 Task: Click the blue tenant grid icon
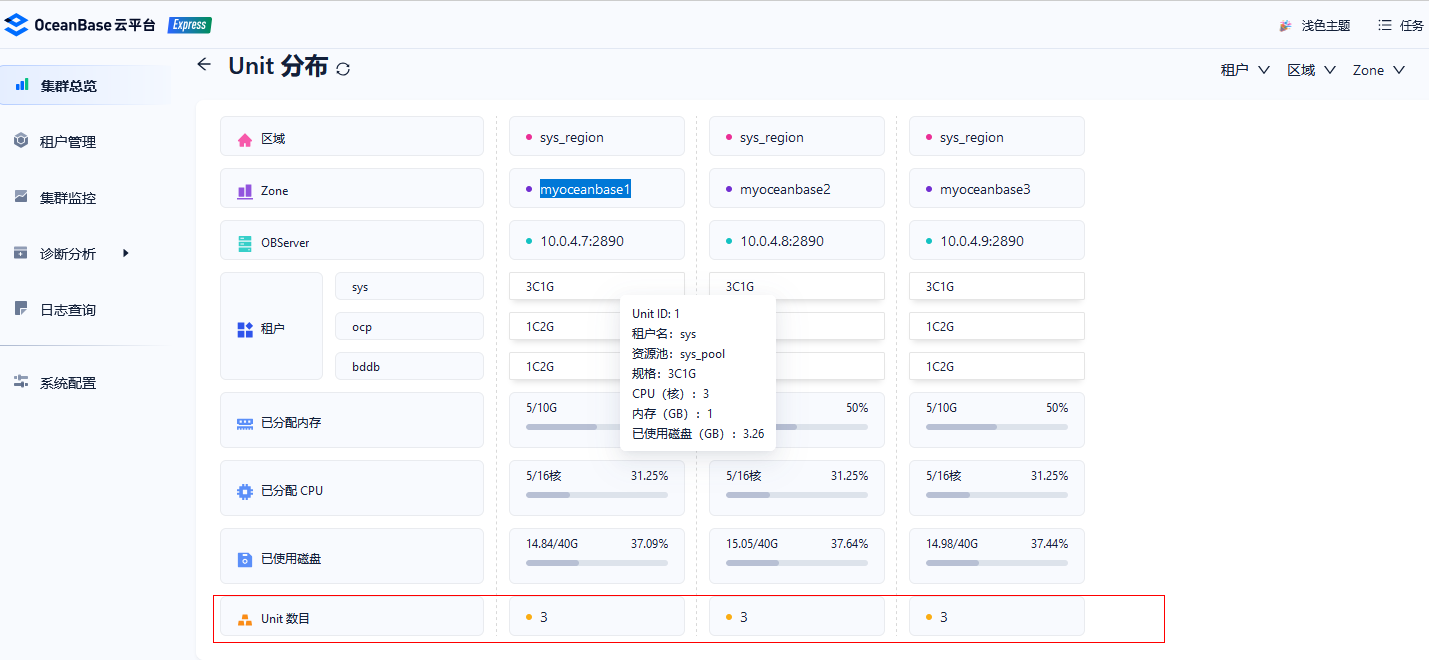point(245,329)
